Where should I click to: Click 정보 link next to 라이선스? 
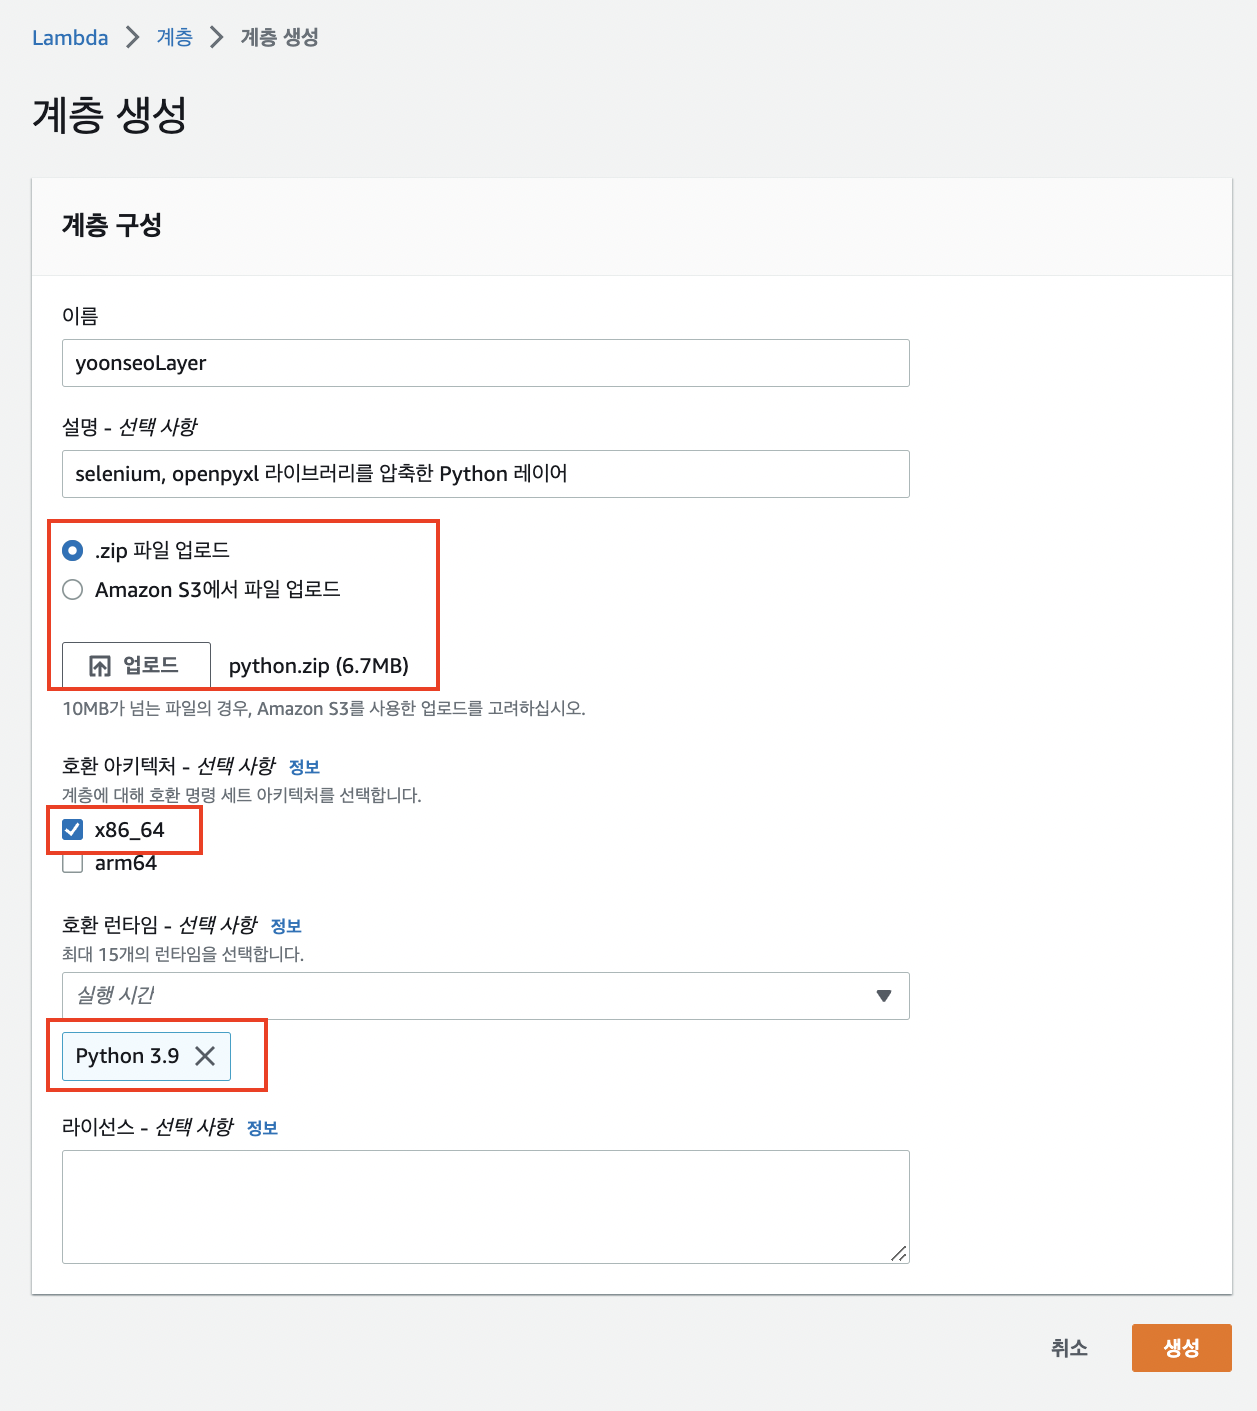coord(262,1128)
